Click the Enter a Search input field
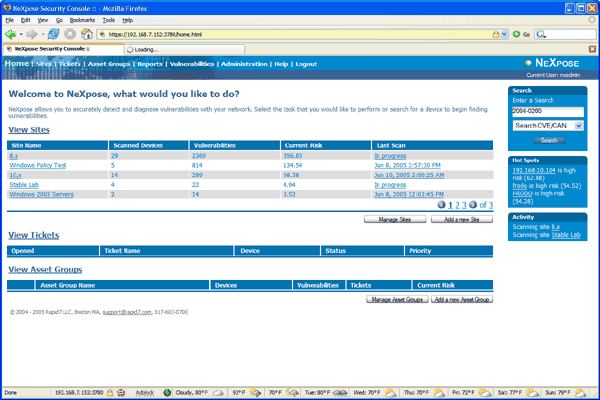The width and height of the screenshot is (600, 400). coord(547,112)
